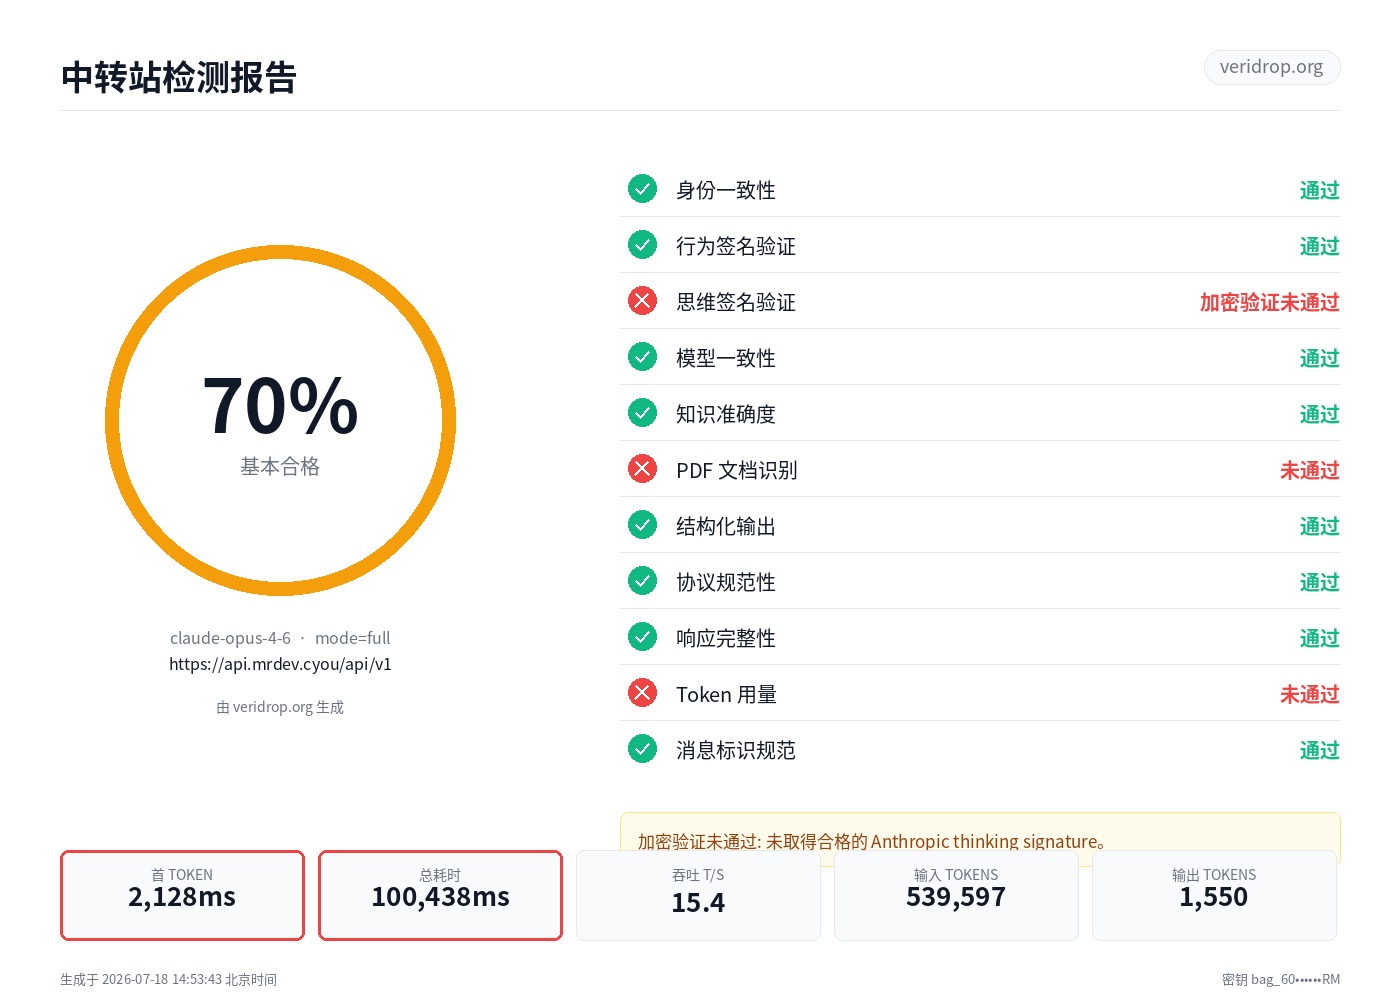Image resolution: width=1400 pixels, height=1000 pixels.
Task: Select the 首 TOKEN 2,128ms card
Action: (x=182, y=895)
